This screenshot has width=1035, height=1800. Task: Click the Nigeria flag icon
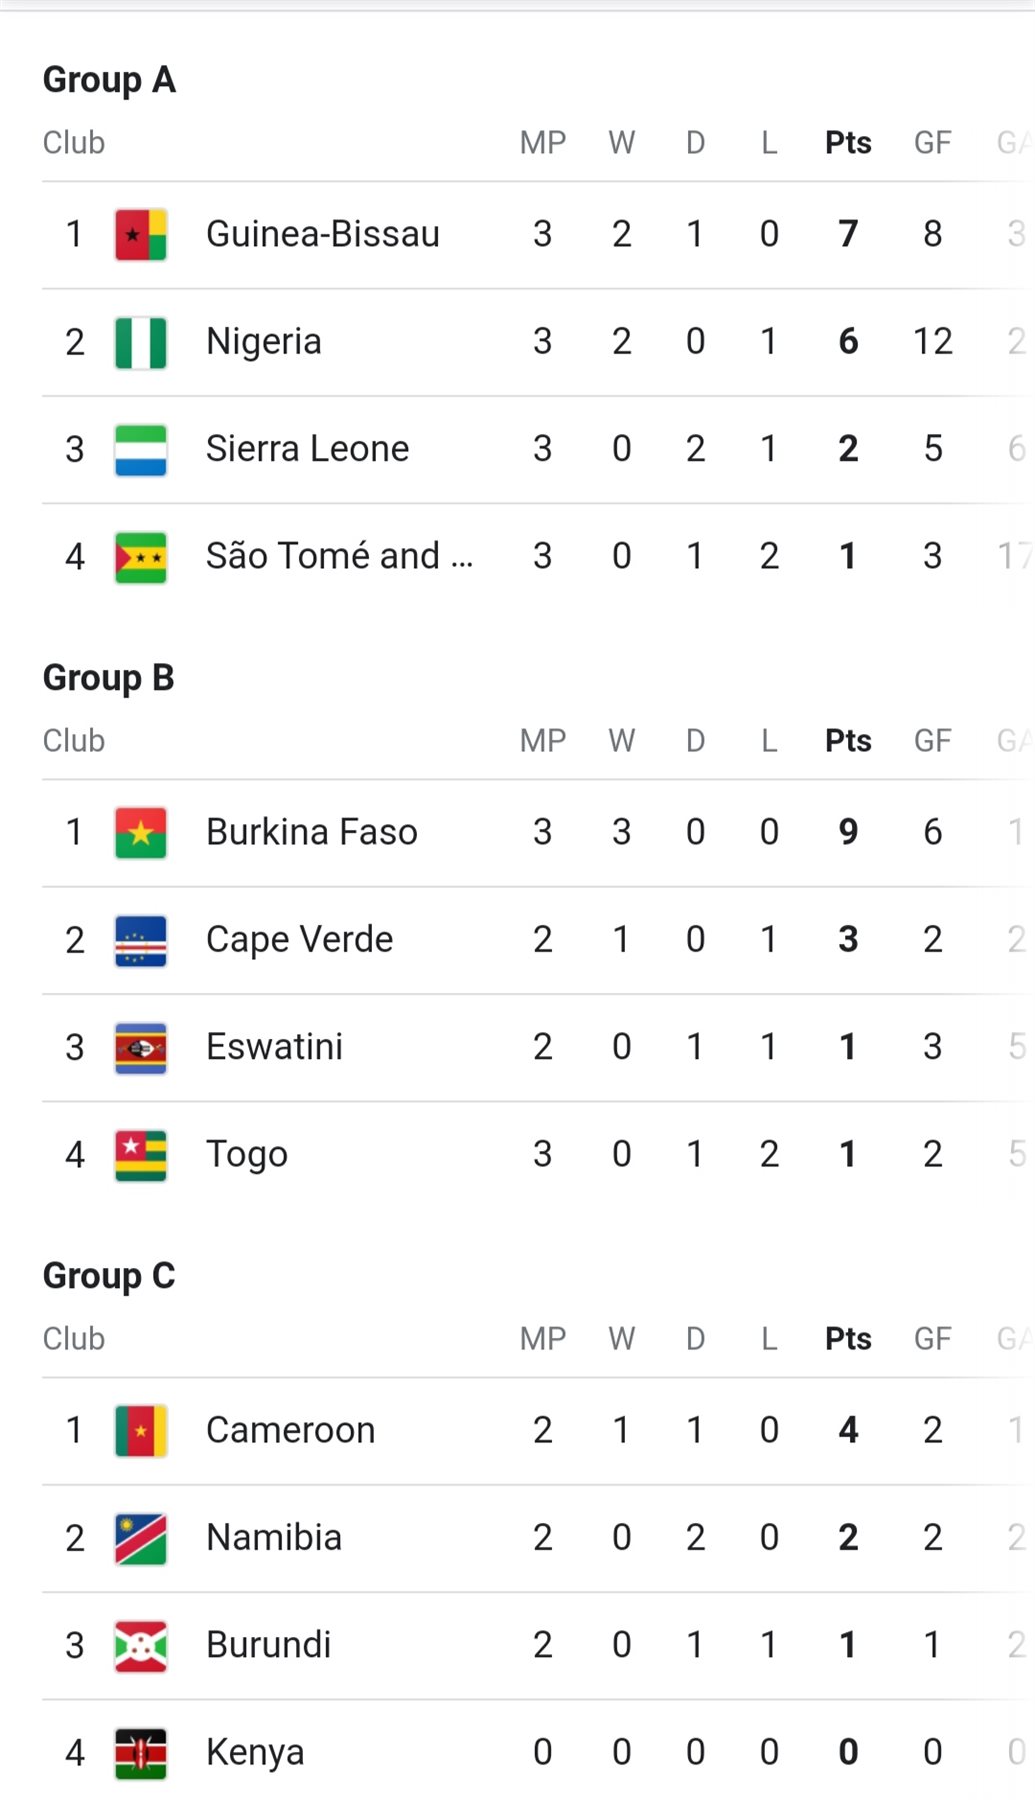[140, 342]
